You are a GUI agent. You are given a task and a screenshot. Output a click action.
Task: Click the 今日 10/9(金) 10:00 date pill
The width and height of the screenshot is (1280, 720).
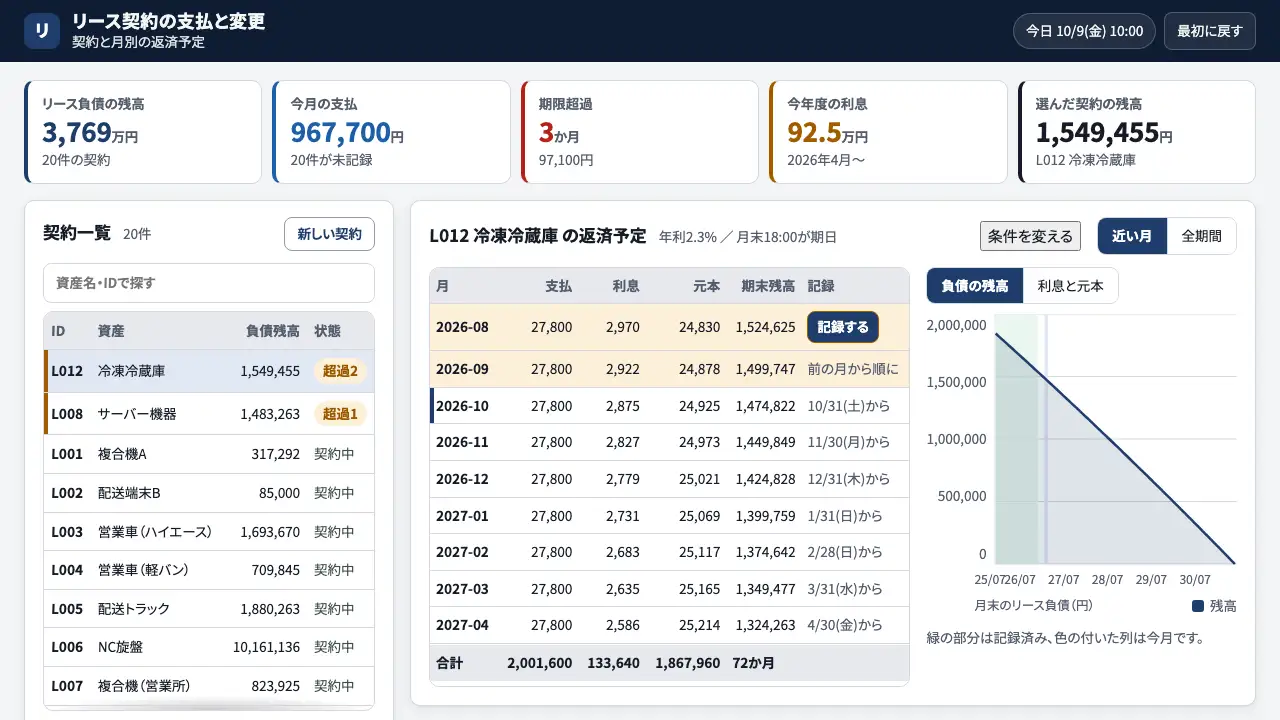(x=1084, y=31)
